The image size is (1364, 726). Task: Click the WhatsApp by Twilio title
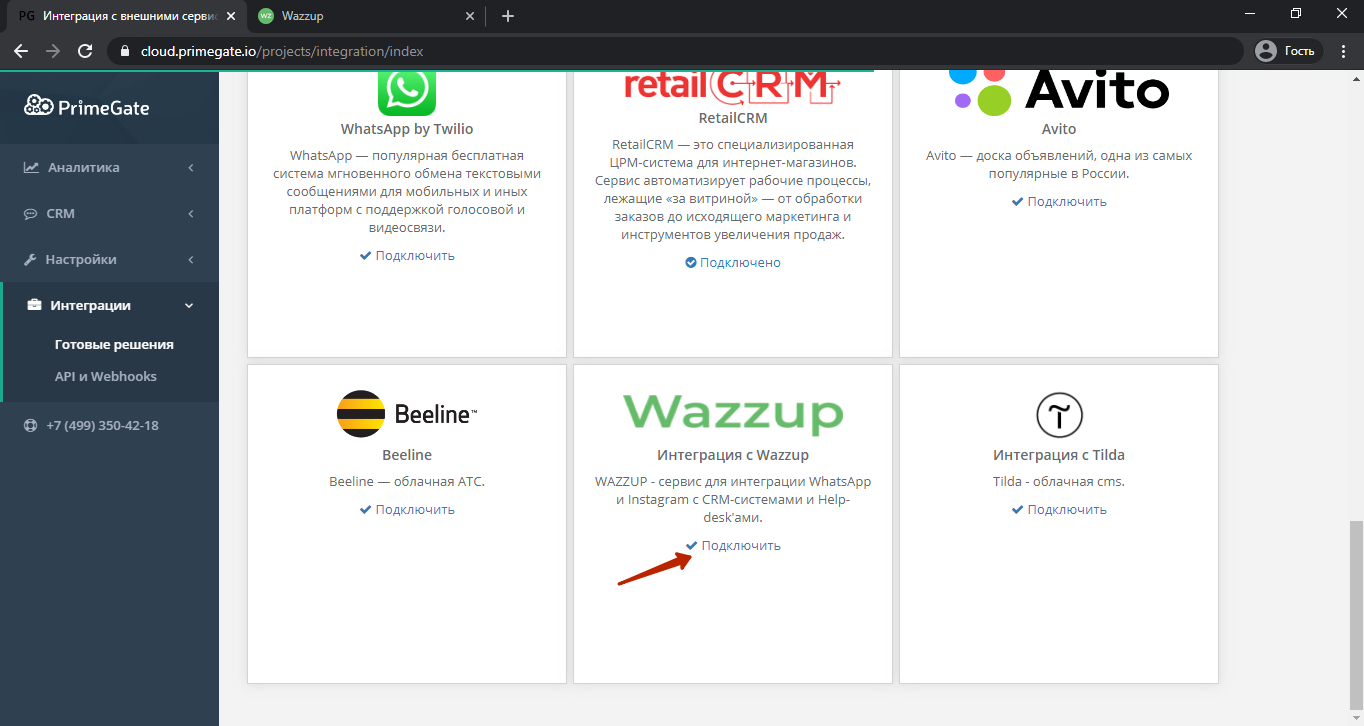tap(407, 129)
